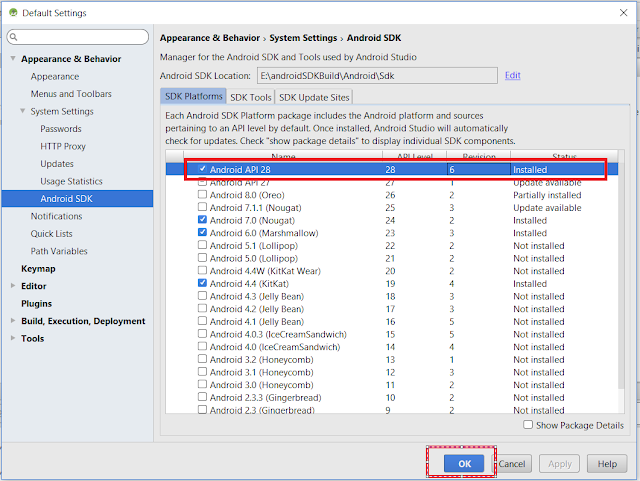Collapse the Appearance & Behavior section
Screen dimensions: 640x481
point(13,59)
